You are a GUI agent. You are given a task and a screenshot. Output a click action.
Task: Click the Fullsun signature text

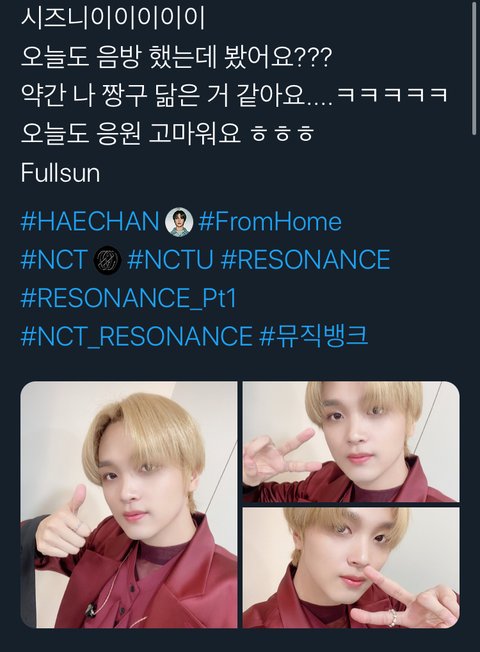click(x=60, y=173)
